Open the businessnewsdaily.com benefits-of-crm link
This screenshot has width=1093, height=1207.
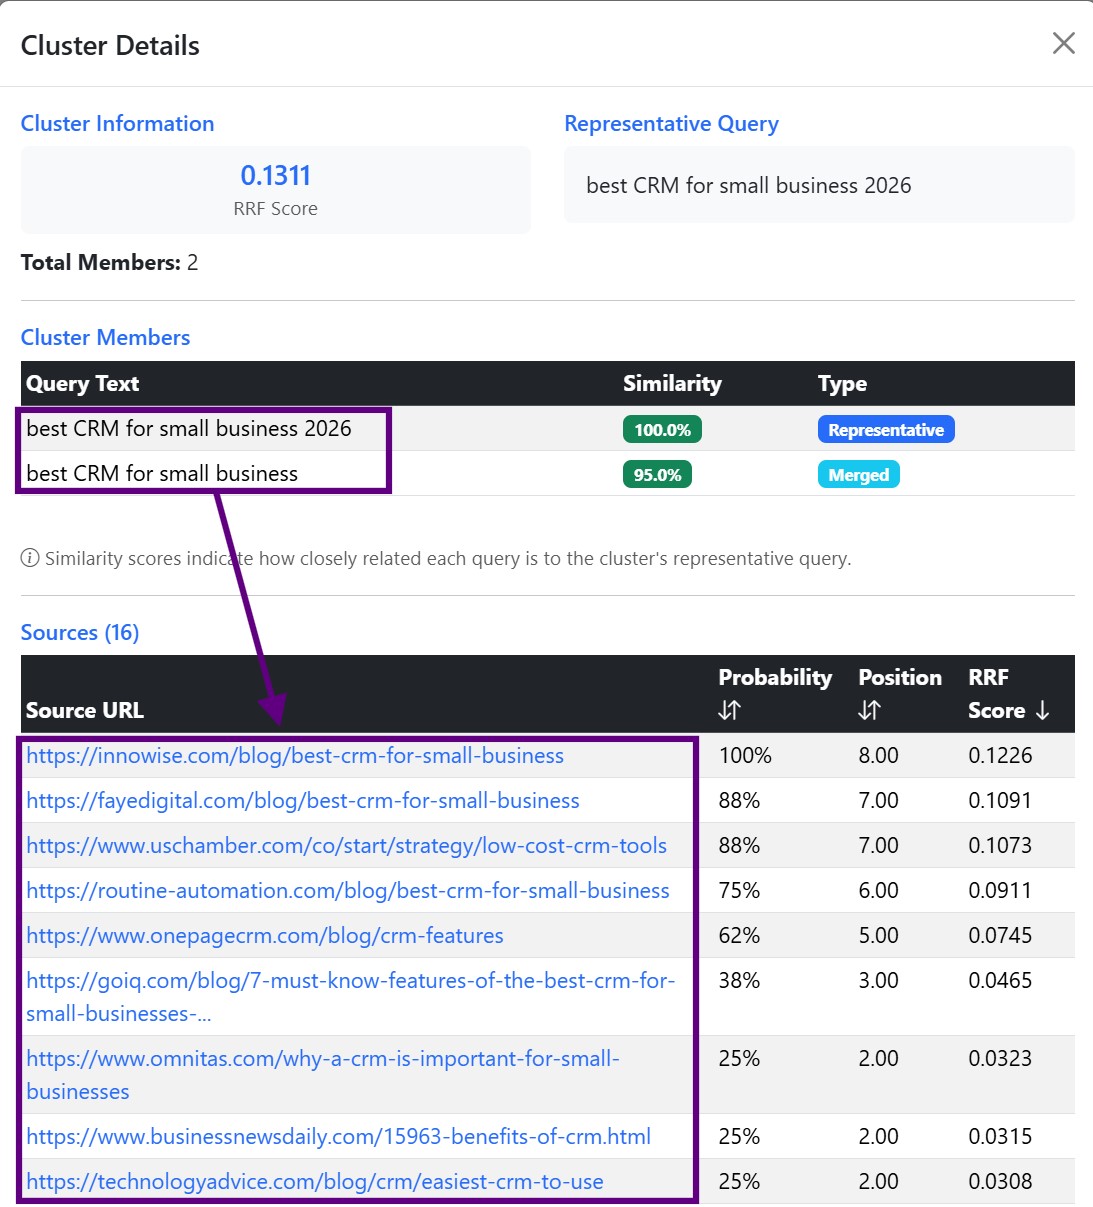[338, 1137]
